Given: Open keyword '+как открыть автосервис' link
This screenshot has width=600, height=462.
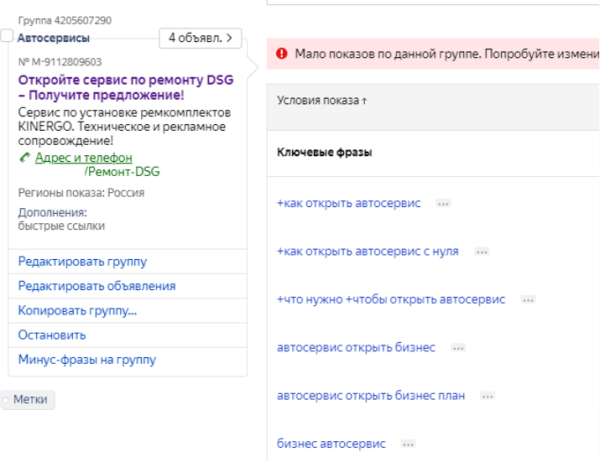Looking at the screenshot, I should [x=348, y=203].
